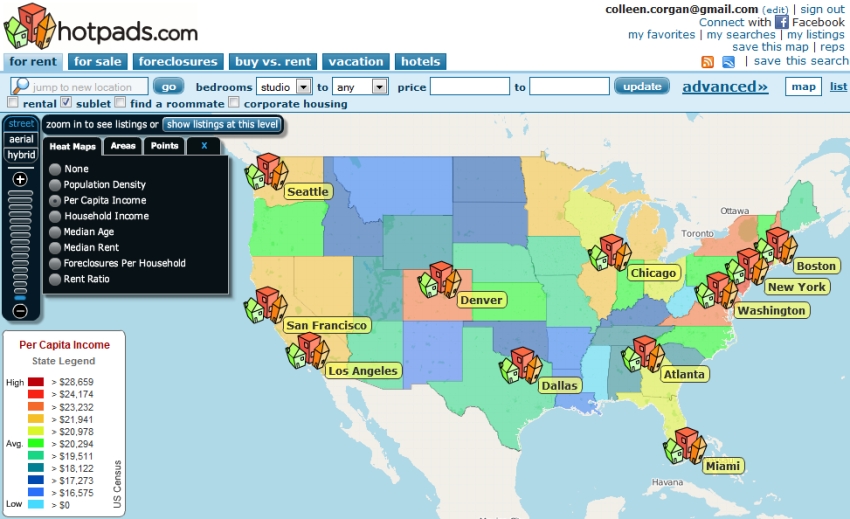
Task: Toggle the rental checkbox
Action: (x=13, y=102)
